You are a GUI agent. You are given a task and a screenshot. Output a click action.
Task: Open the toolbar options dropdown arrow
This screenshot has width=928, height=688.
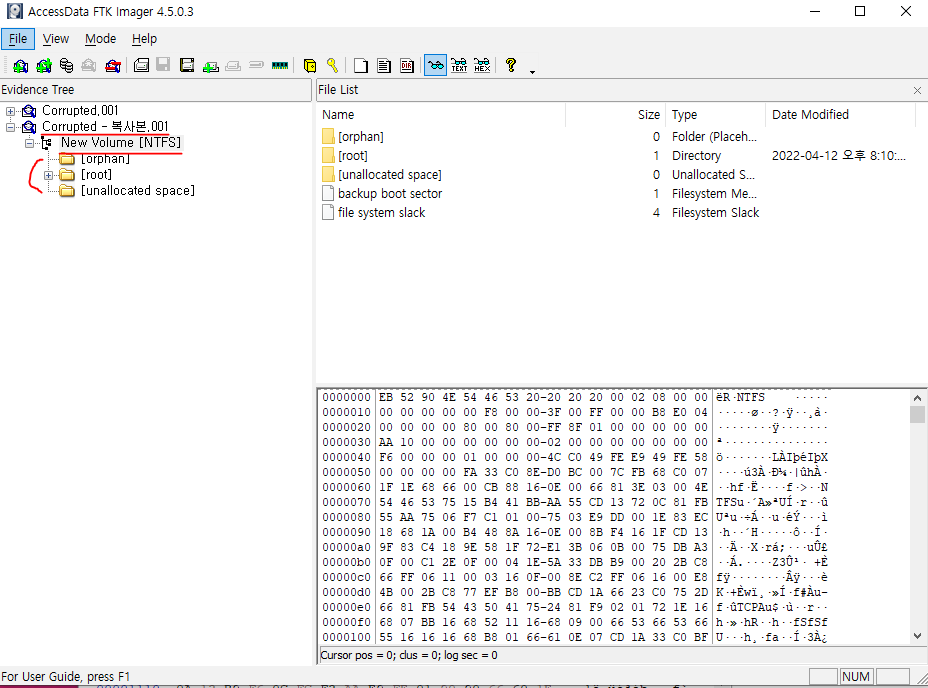click(x=532, y=72)
